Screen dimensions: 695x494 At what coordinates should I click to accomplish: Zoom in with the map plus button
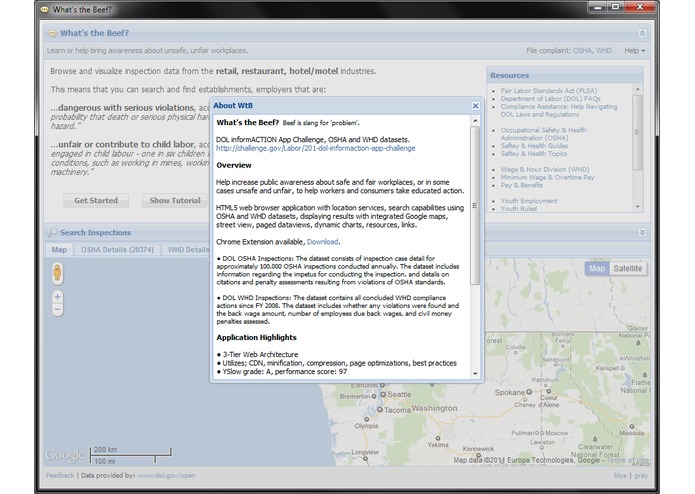[x=57, y=296]
